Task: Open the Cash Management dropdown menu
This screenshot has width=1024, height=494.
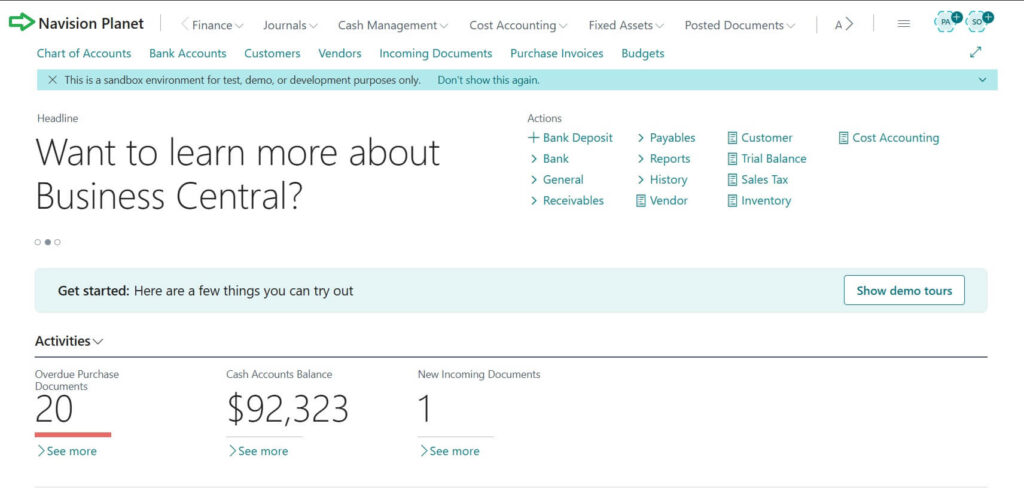Action: pyautogui.click(x=392, y=25)
